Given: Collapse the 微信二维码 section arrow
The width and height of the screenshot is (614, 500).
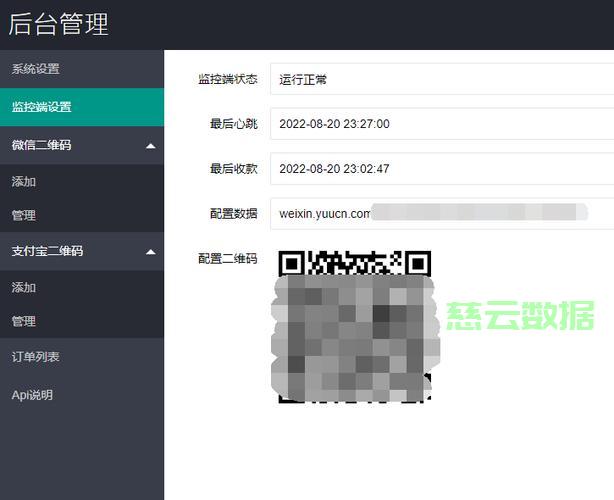Looking at the screenshot, I should pyautogui.click(x=151, y=146).
